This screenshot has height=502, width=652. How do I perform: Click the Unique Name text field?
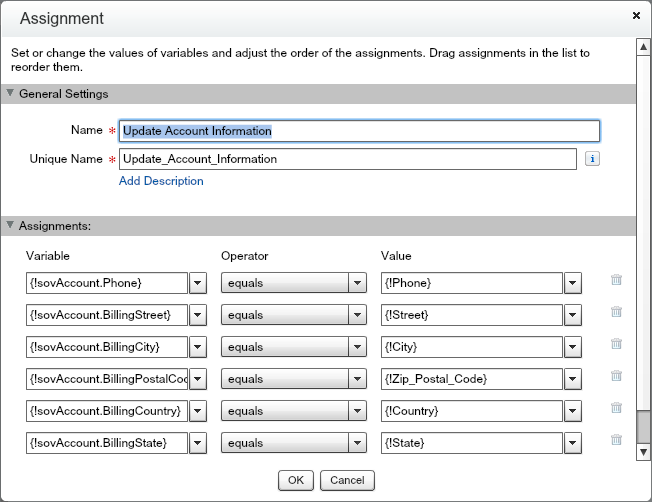coord(347,159)
